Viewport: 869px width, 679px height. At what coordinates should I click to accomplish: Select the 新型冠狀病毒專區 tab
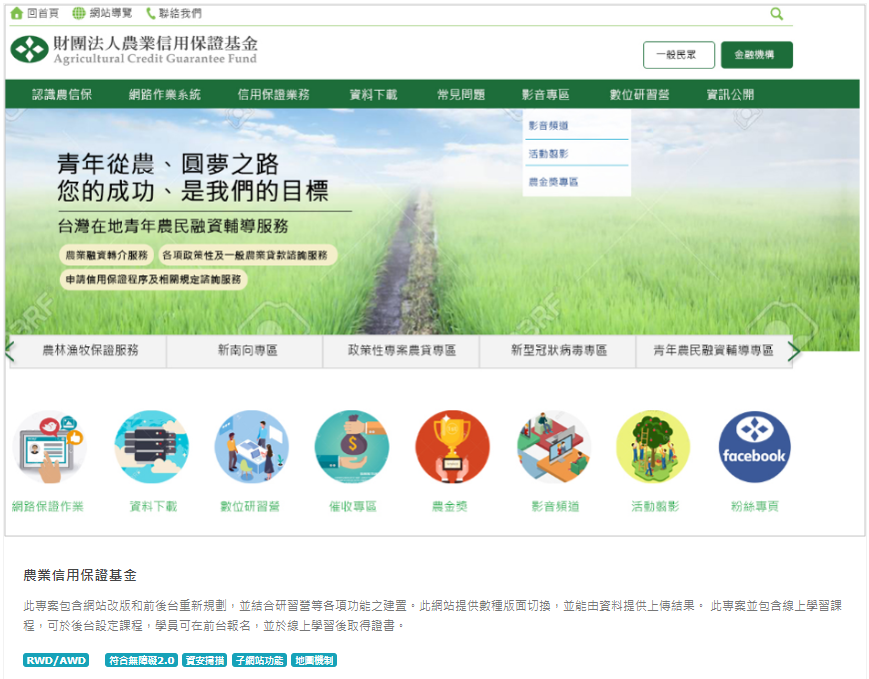tap(558, 351)
